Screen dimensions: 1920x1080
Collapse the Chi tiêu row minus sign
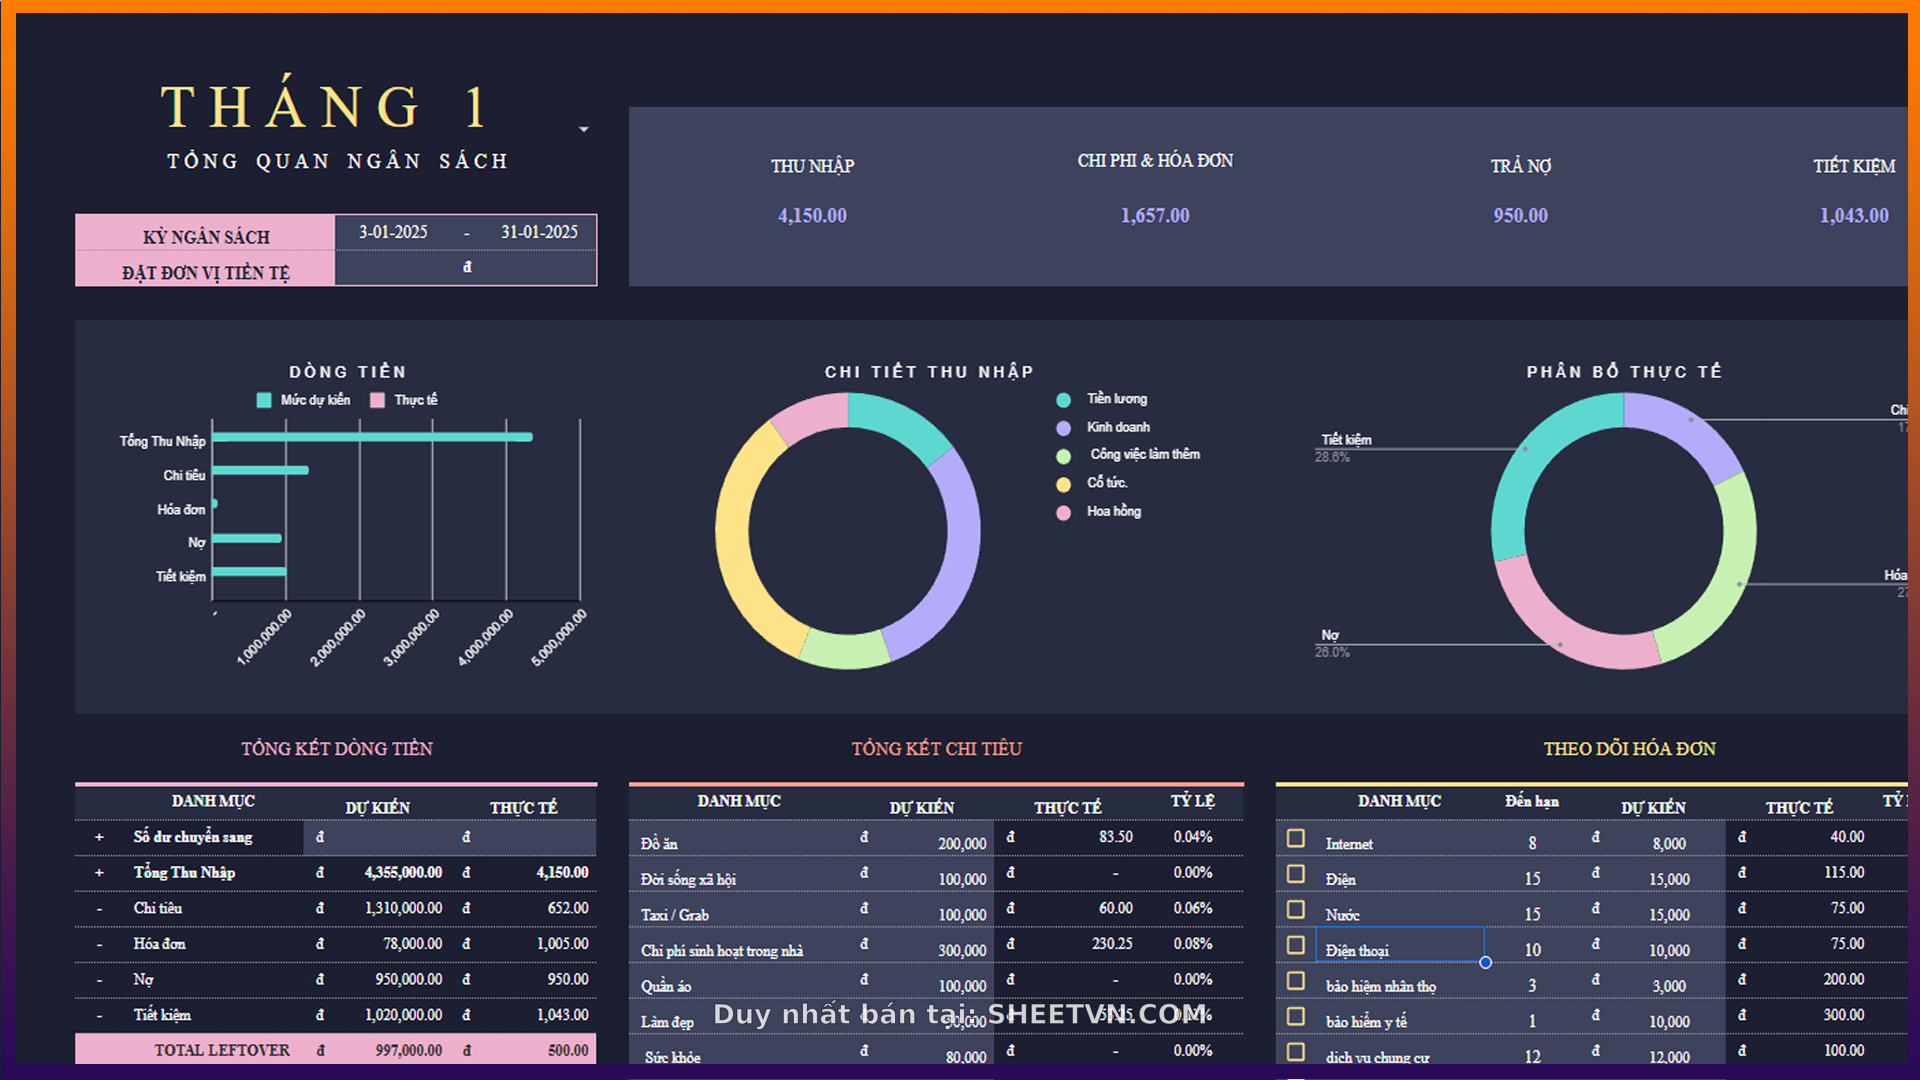coord(99,909)
